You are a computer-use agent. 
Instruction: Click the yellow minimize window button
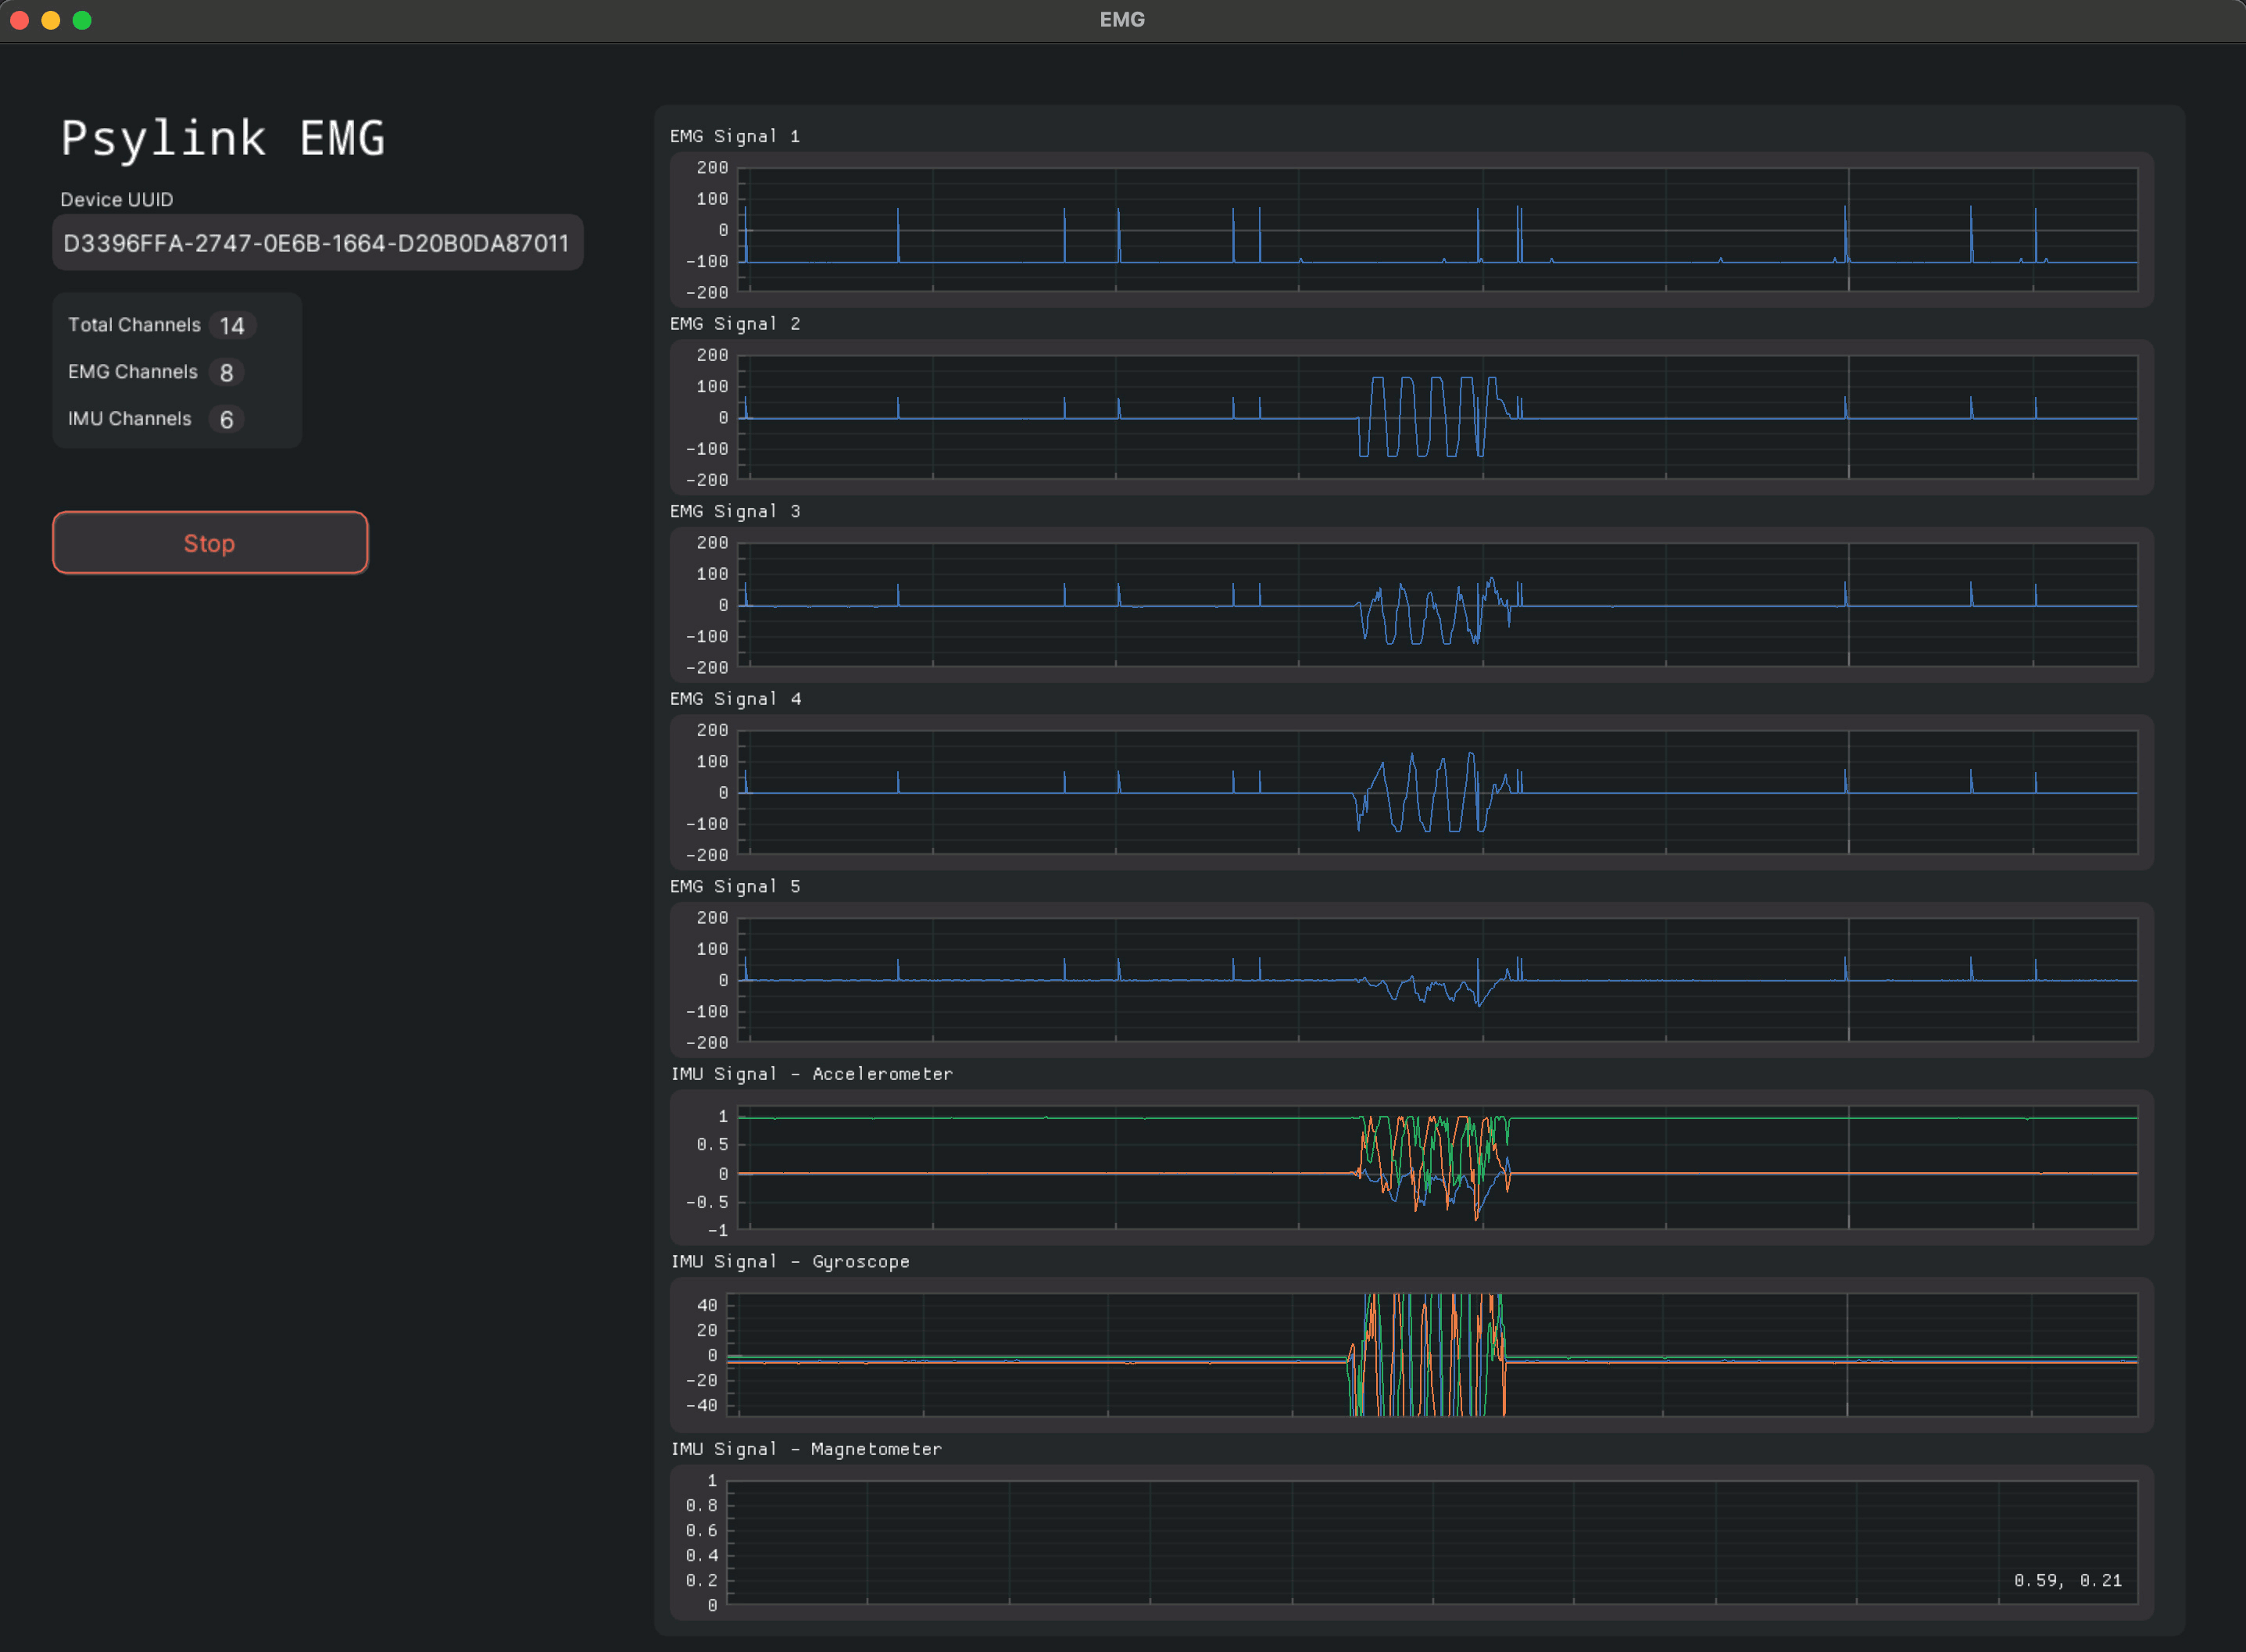(51, 20)
